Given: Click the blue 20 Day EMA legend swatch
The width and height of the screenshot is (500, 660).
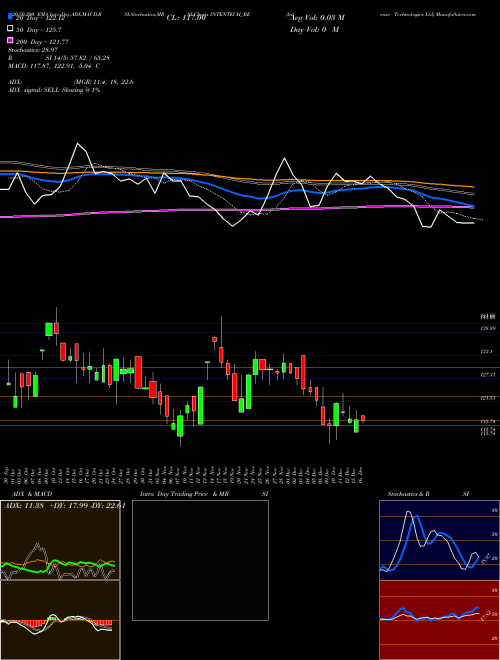Looking at the screenshot, I should tap(10, 17).
